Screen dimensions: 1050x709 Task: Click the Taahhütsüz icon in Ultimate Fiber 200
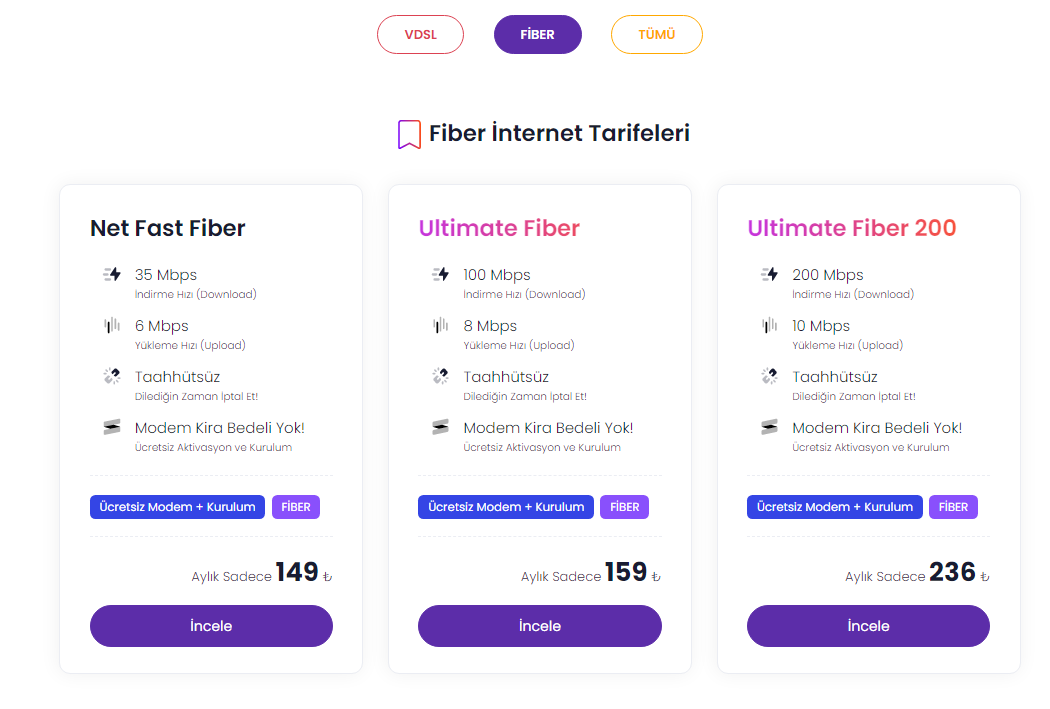click(x=769, y=376)
